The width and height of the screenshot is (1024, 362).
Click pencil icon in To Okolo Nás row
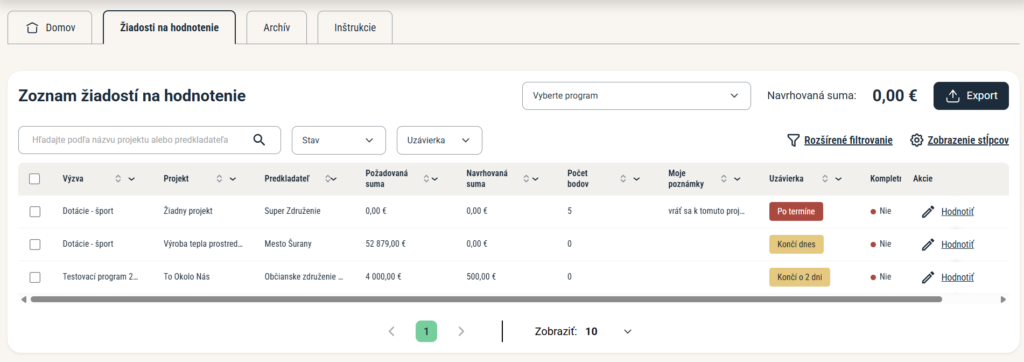pos(927,277)
